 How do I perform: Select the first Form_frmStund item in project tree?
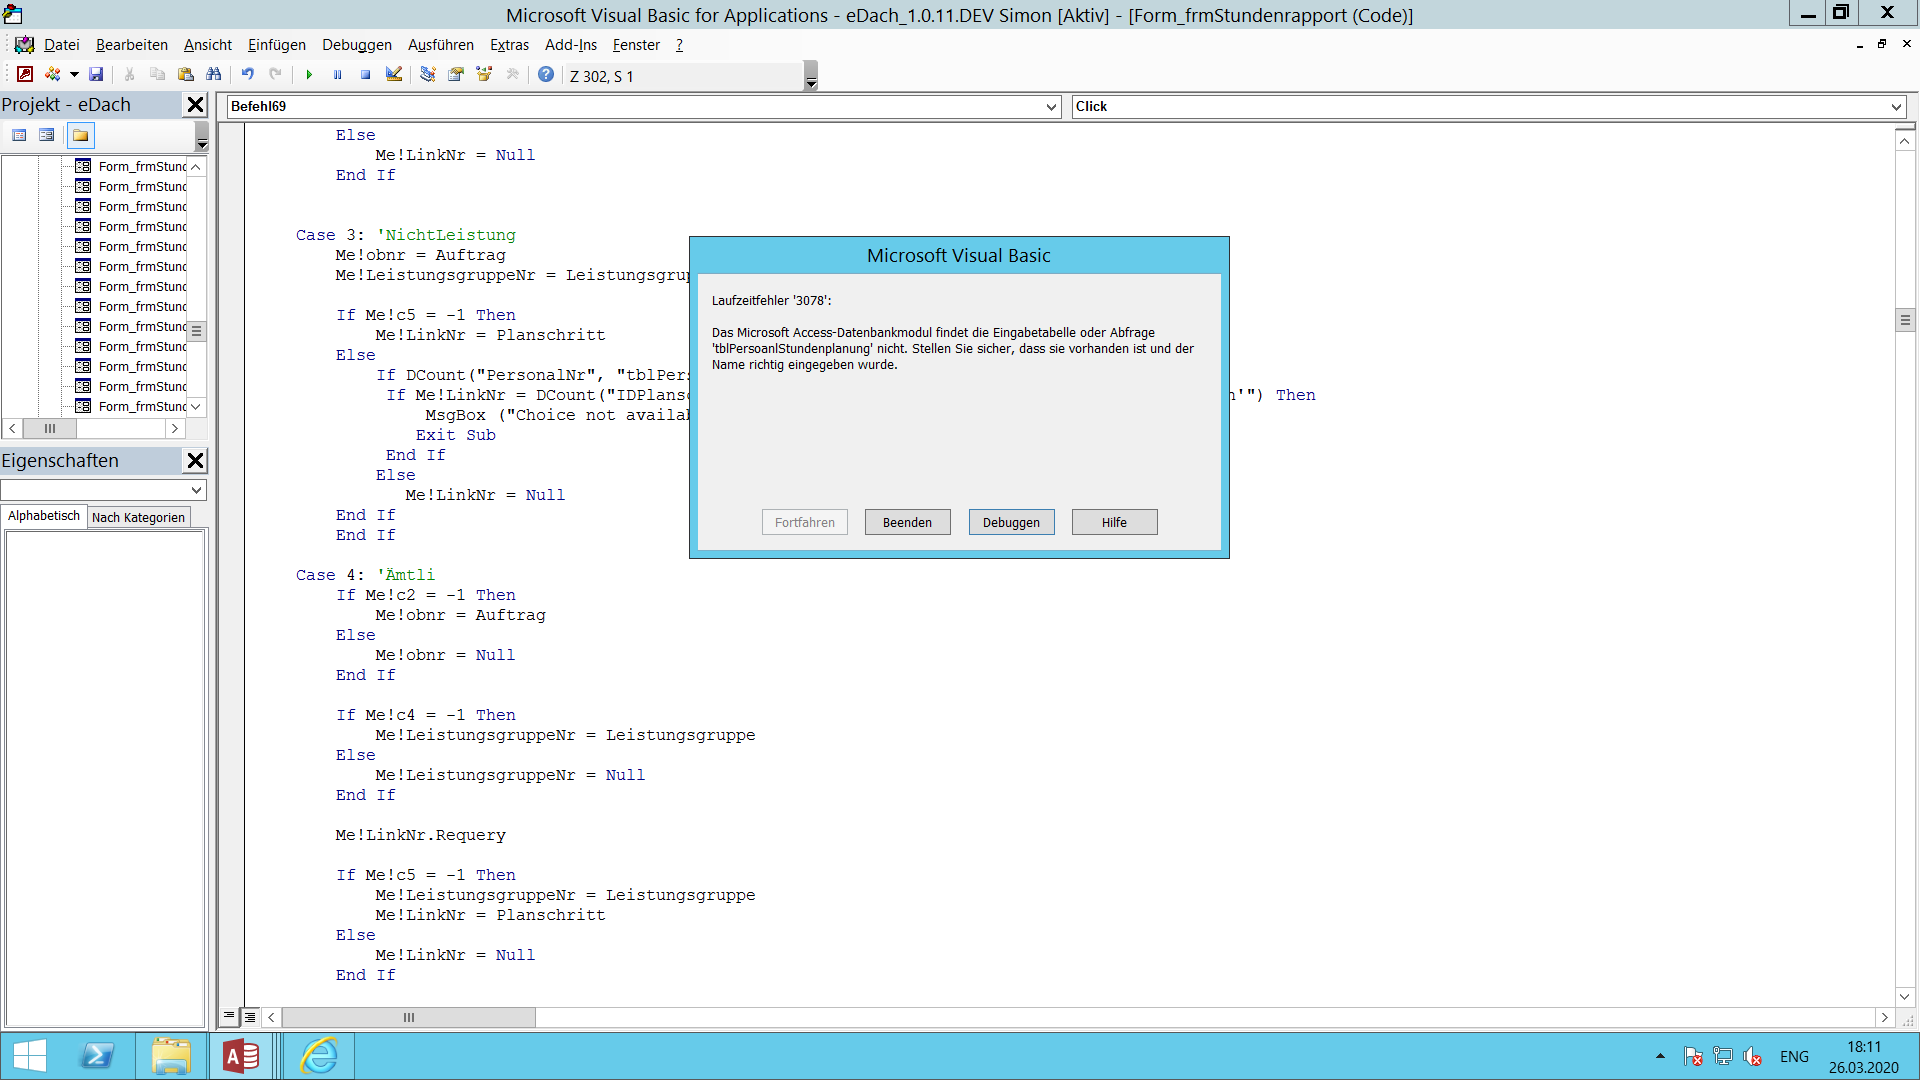point(142,166)
